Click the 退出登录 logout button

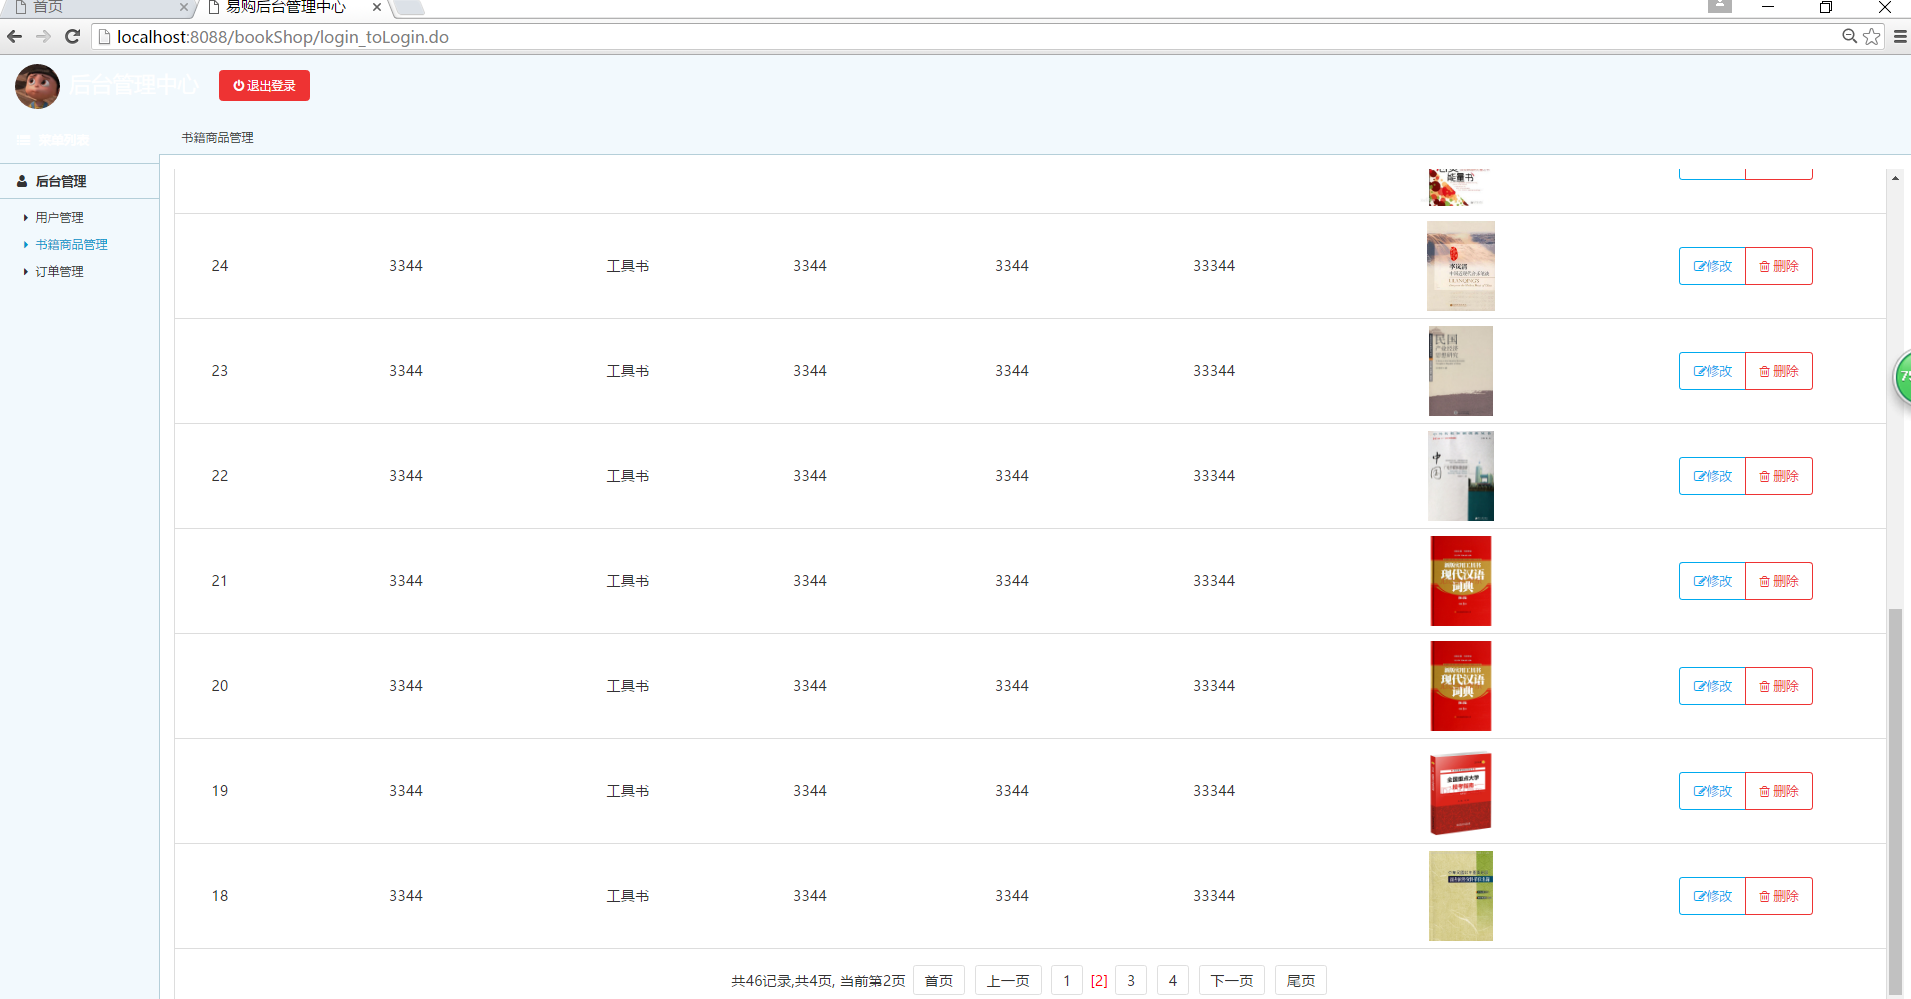264,86
